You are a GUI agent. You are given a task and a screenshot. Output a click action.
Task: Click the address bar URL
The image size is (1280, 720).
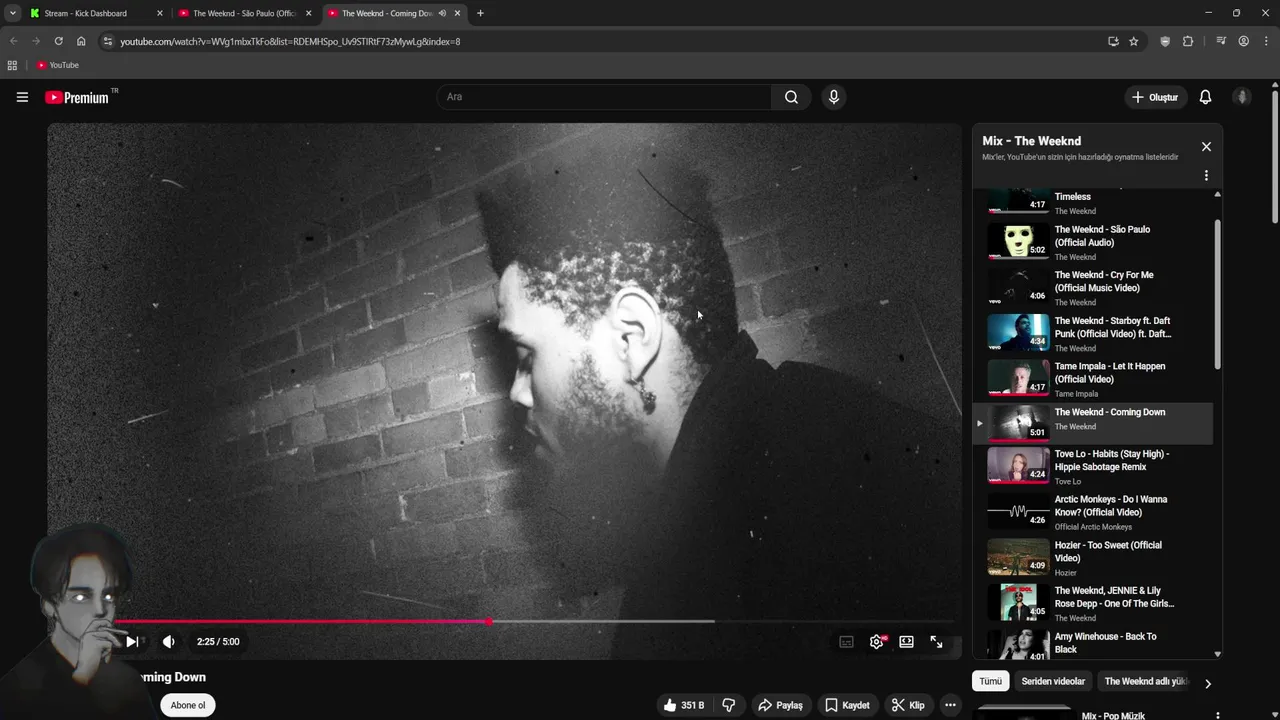point(290,41)
